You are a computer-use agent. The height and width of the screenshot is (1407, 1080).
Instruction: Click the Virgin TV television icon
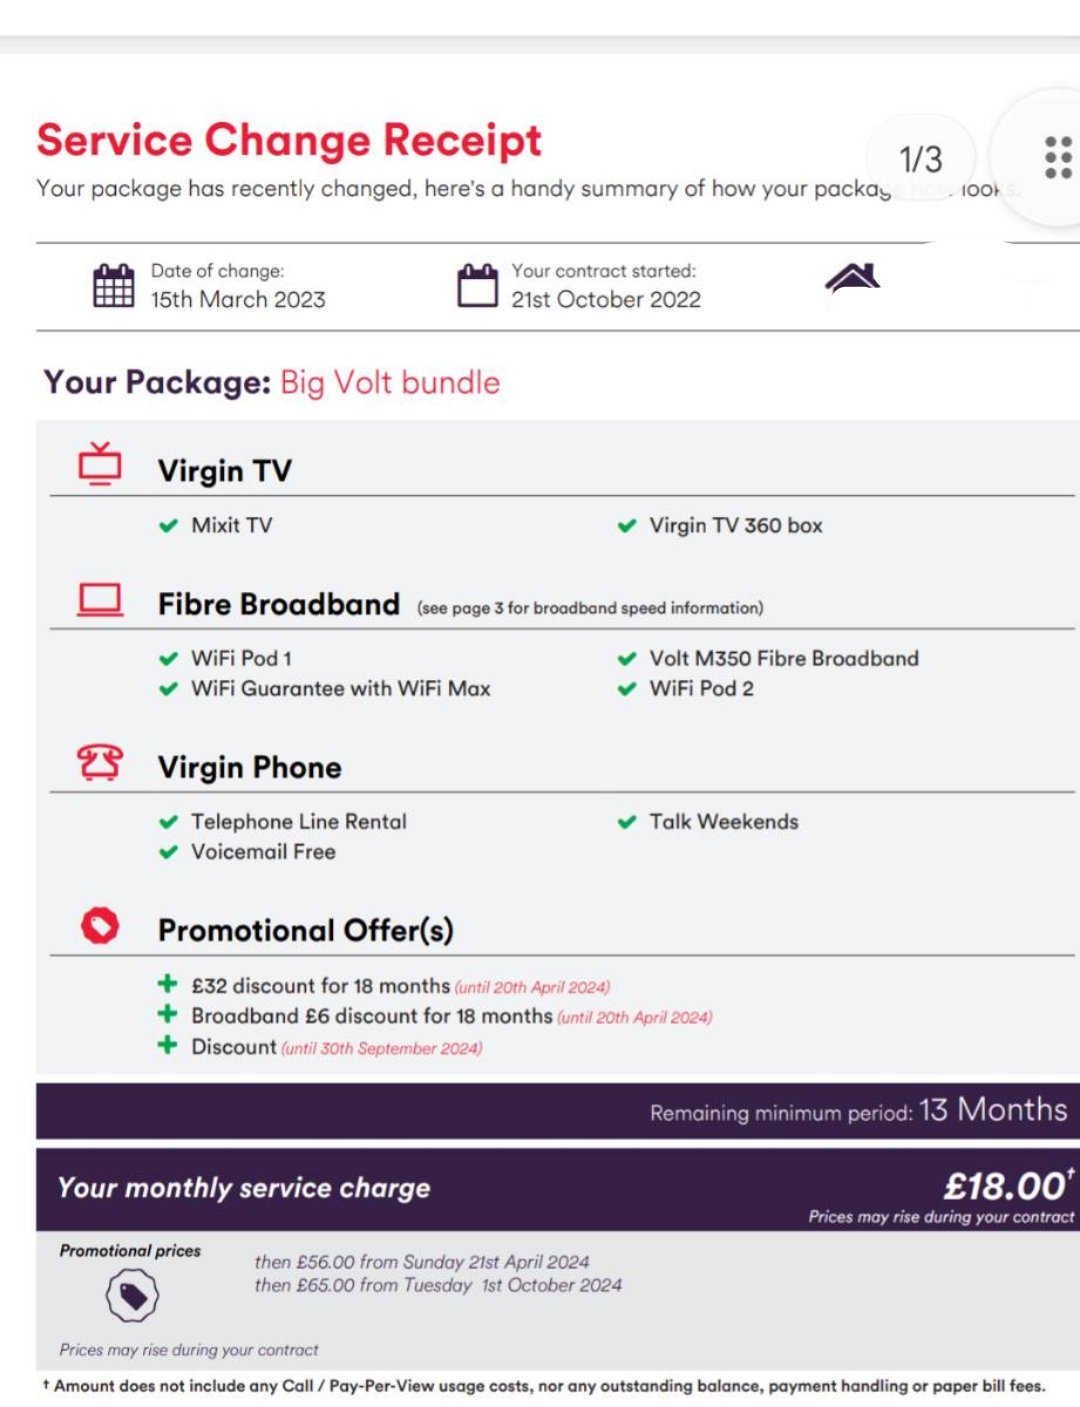coord(100,464)
